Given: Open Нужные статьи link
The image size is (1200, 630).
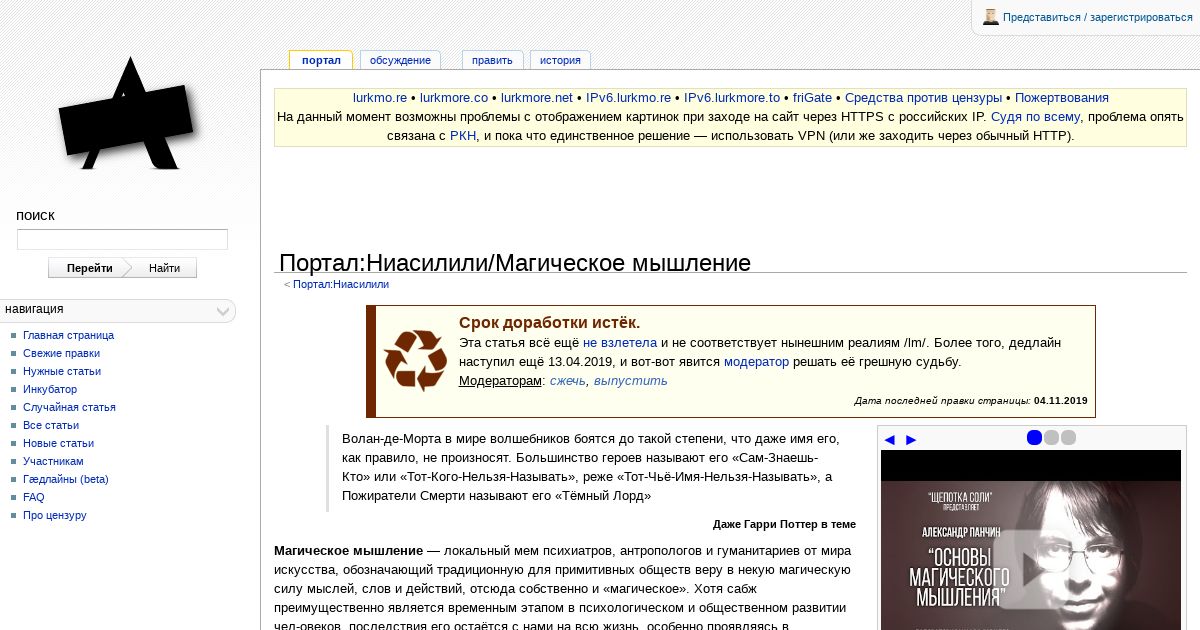Looking at the screenshot, I should 62,371.
